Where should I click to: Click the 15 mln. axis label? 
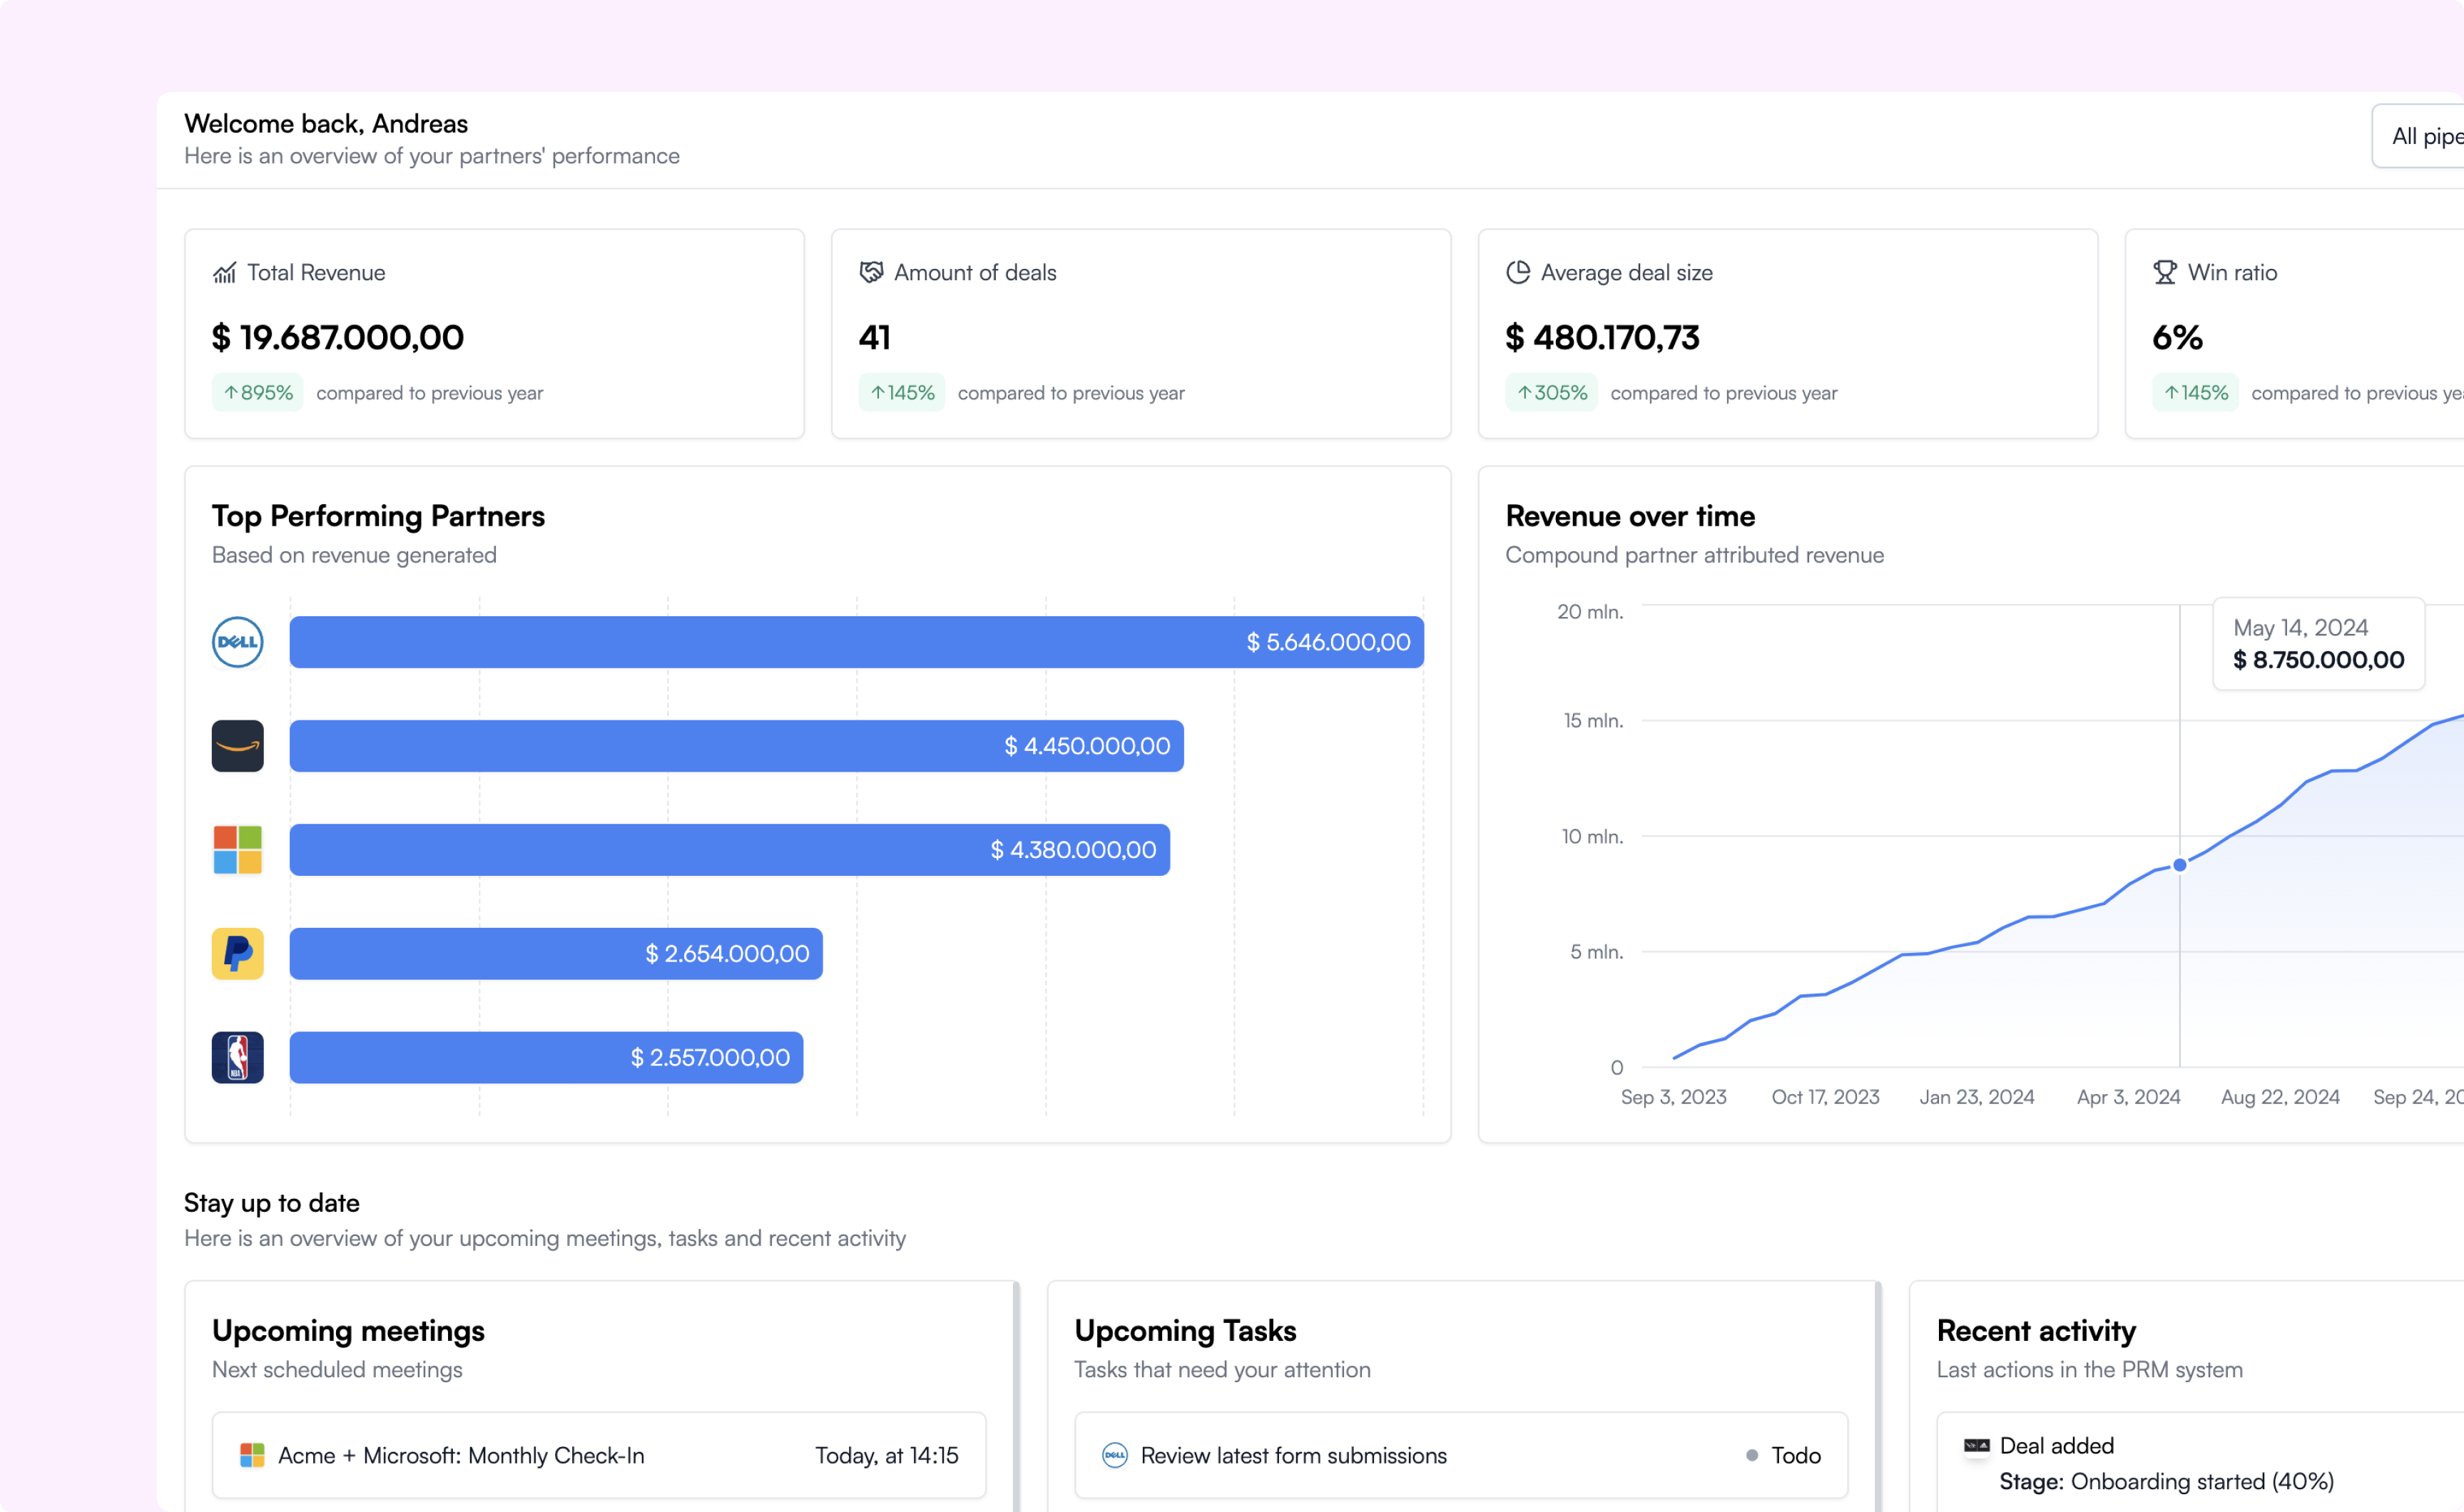(x=1594, y=721)
